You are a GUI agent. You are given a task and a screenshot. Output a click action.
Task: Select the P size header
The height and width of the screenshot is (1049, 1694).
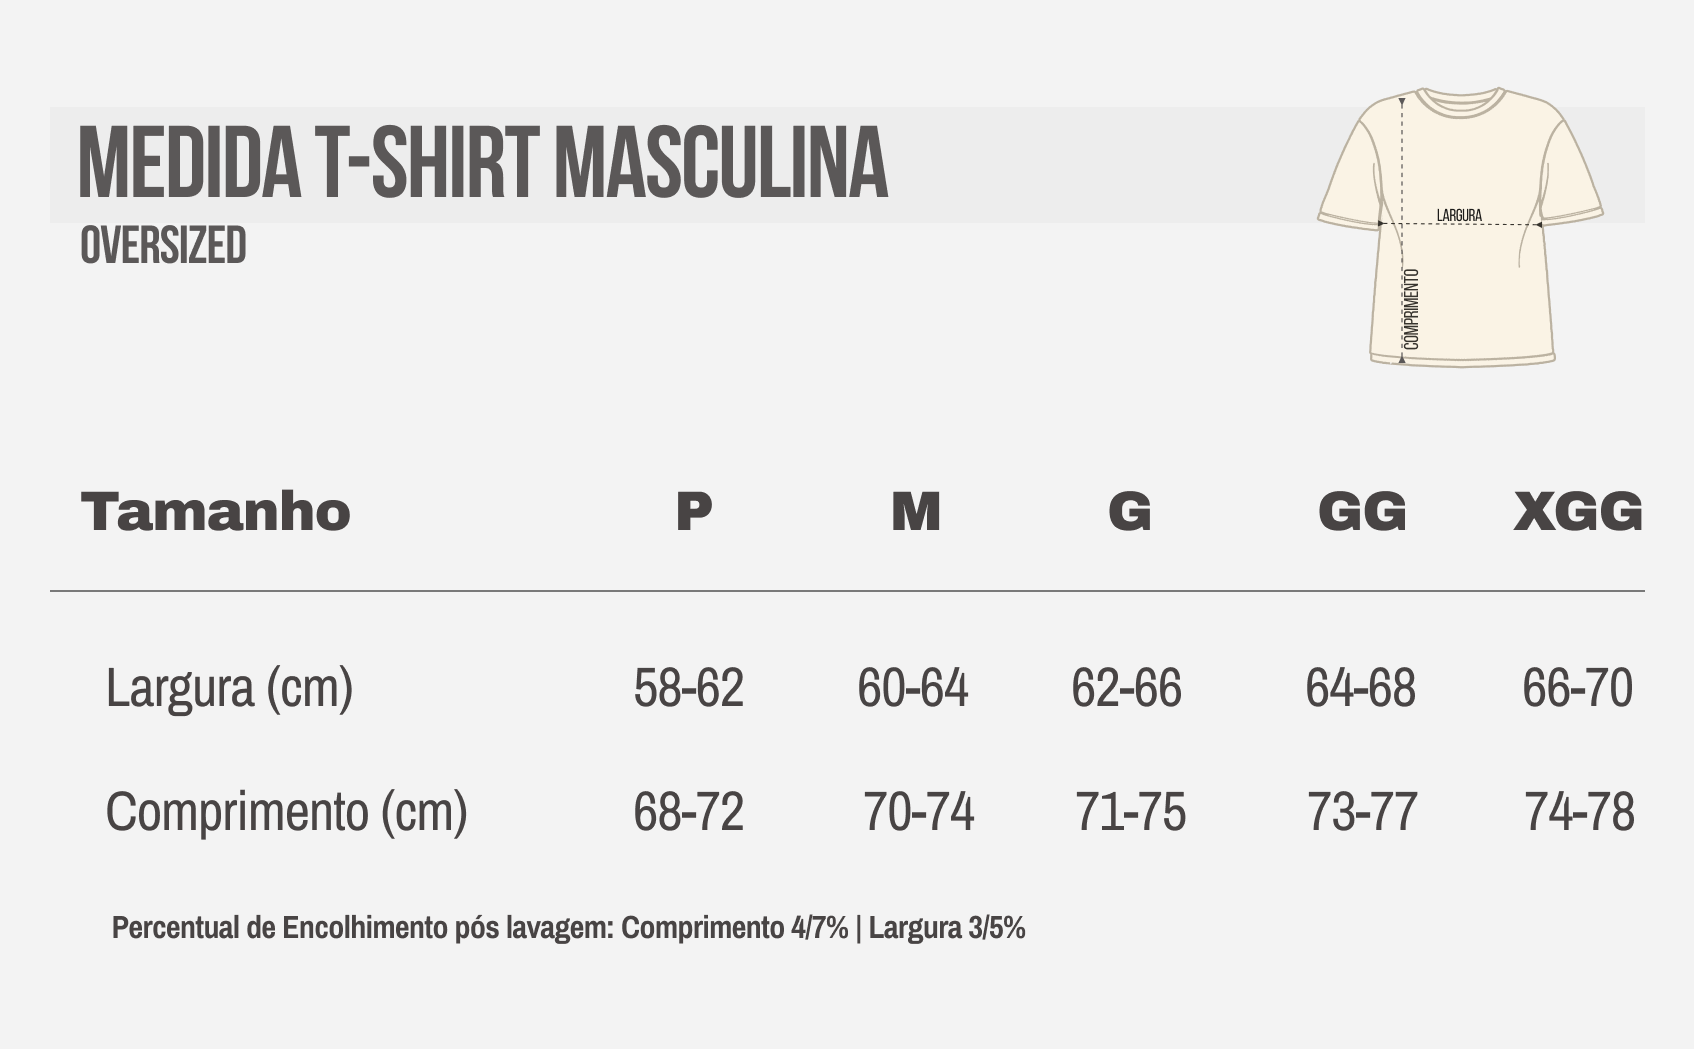point(694,512)
